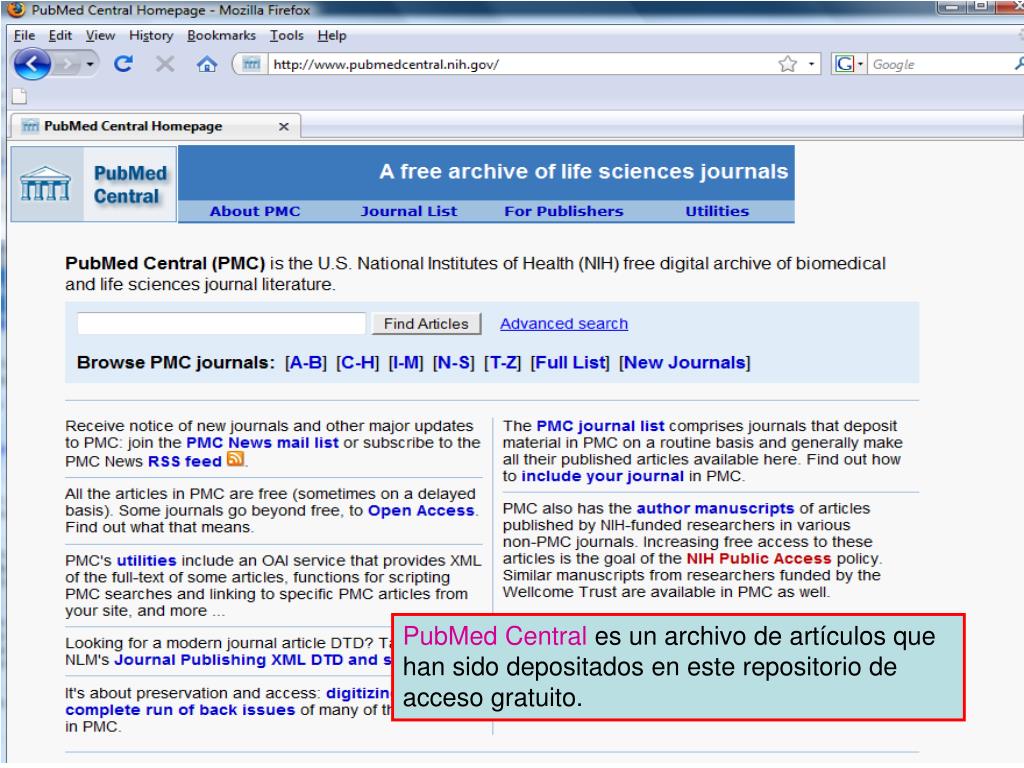Click the PubMed Central logo text
1024x768 pixels.
click(130, 184)
